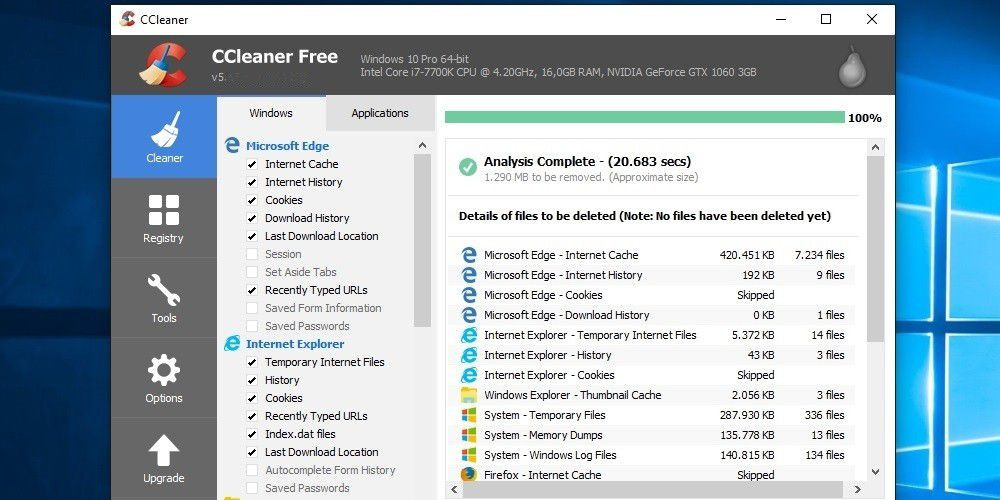Click the green Analysis Complete checkmark icon
Viewport: 1000px width, 500px height.
(467, 168)
